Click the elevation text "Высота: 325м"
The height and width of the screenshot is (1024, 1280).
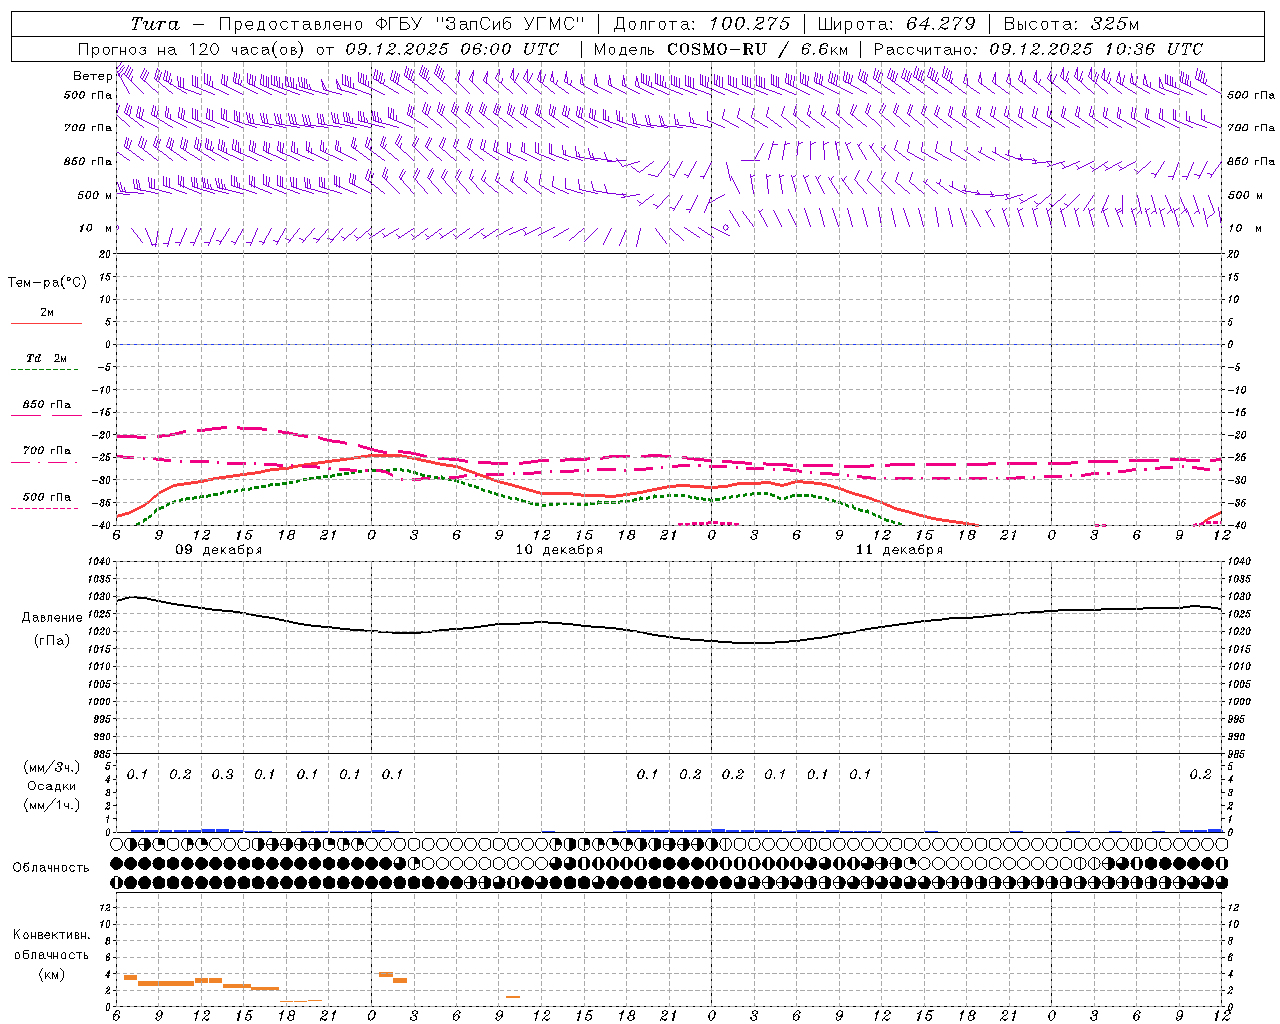(x=1071, y=24)
